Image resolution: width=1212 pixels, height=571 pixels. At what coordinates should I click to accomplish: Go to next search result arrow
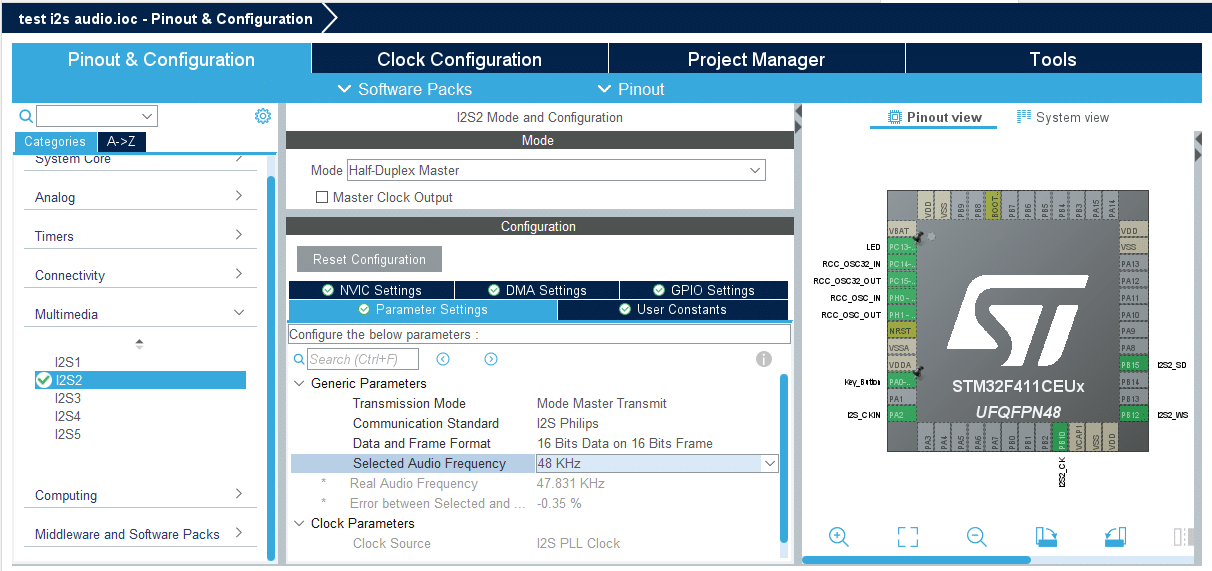pyautogui.click(x=491, y=359)
